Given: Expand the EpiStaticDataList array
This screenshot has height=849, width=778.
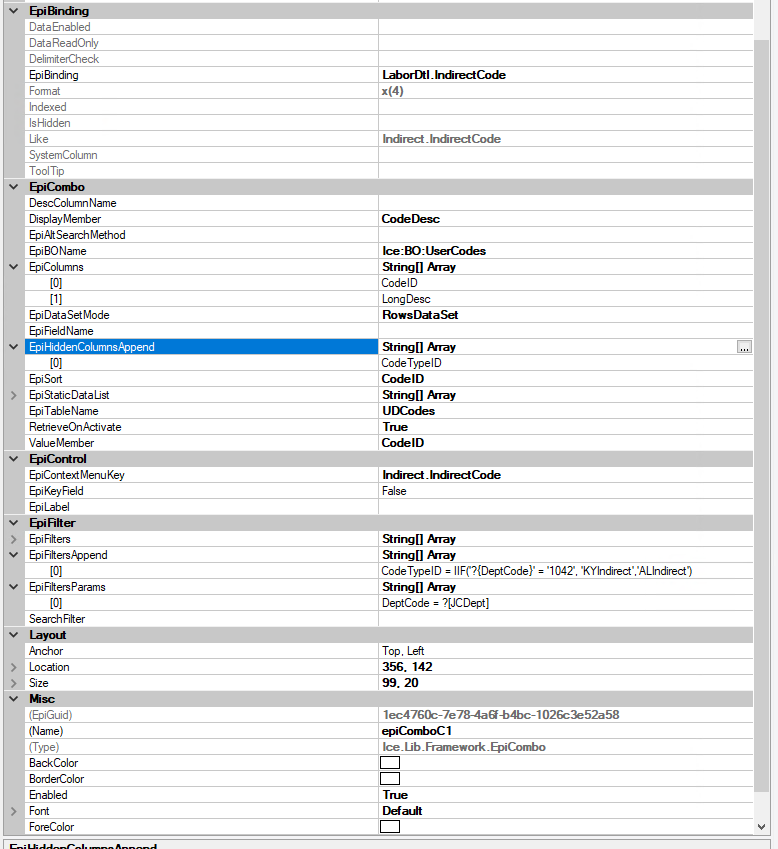Looking at the screenshot, I should click(13, 395).
